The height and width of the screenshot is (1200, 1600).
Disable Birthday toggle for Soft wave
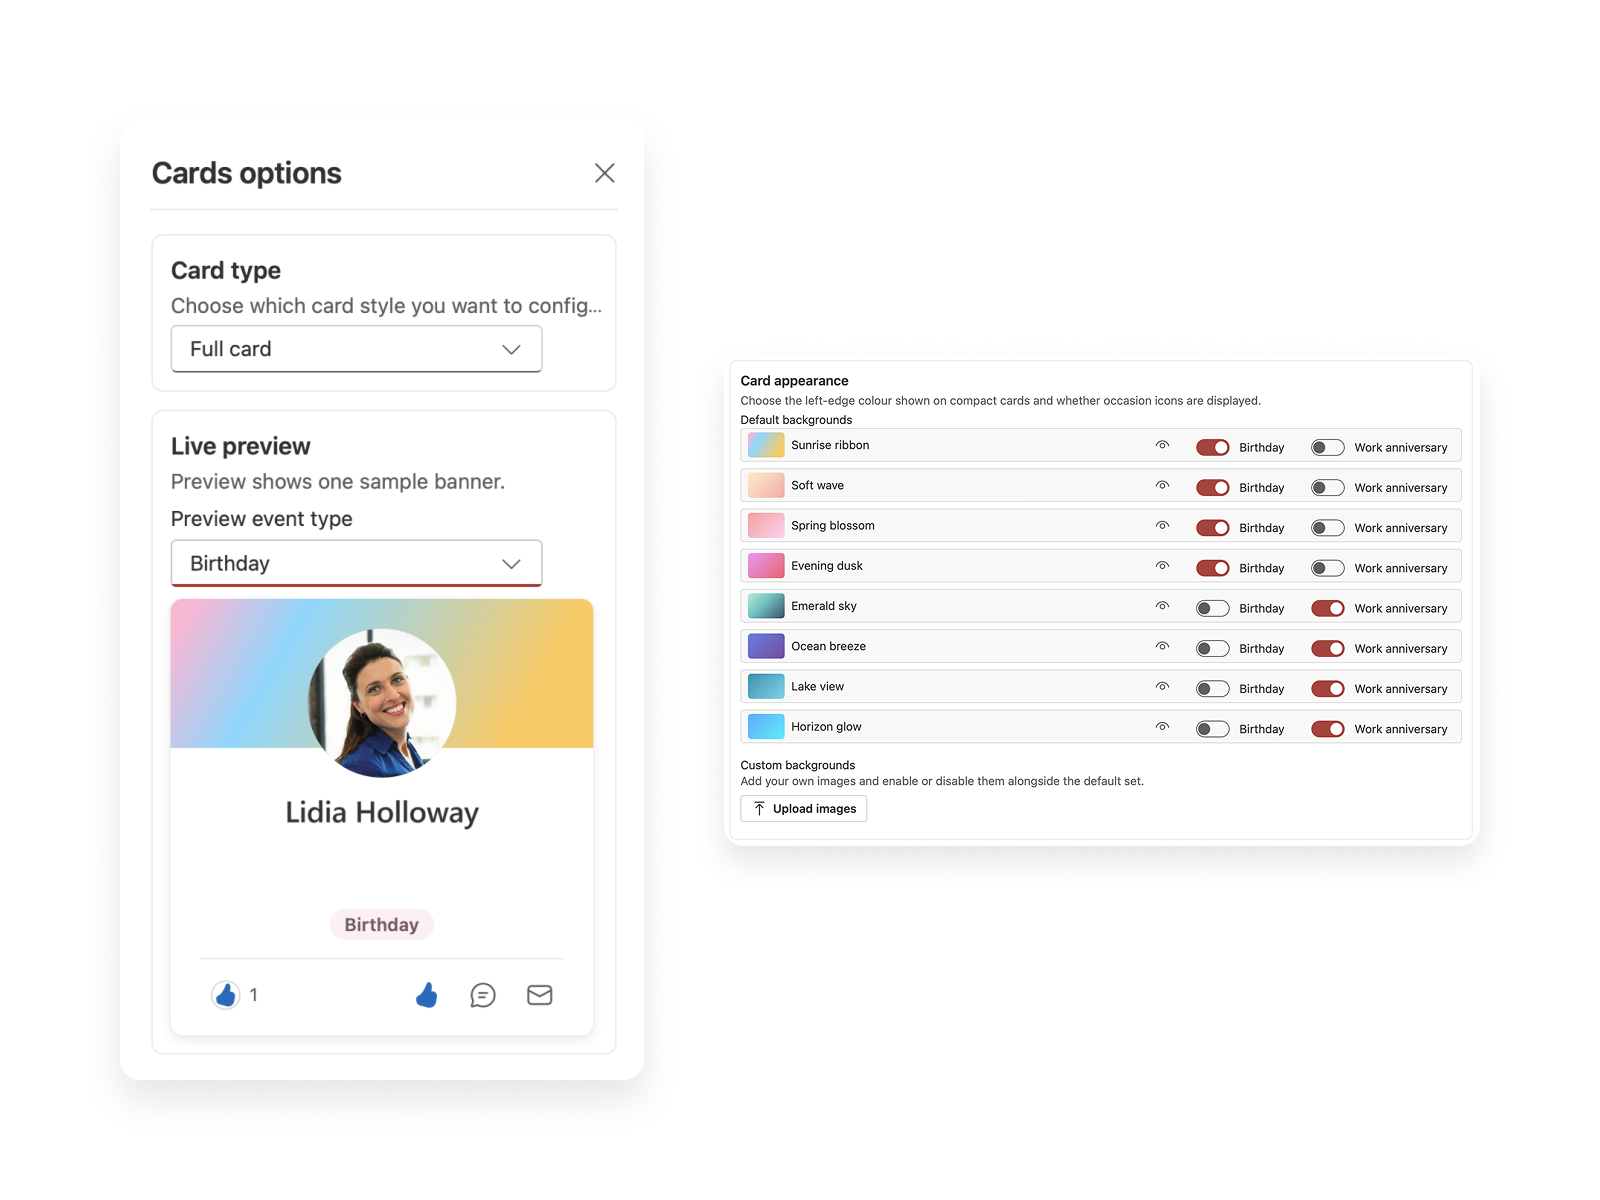click(1213, 488)
